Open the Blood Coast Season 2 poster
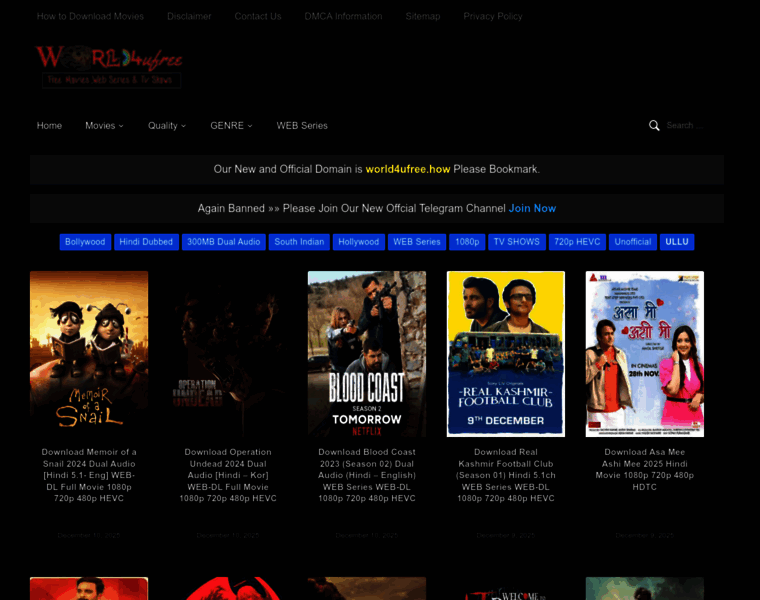The width and height of the screenshot is (760, 600). coord(366,353)
